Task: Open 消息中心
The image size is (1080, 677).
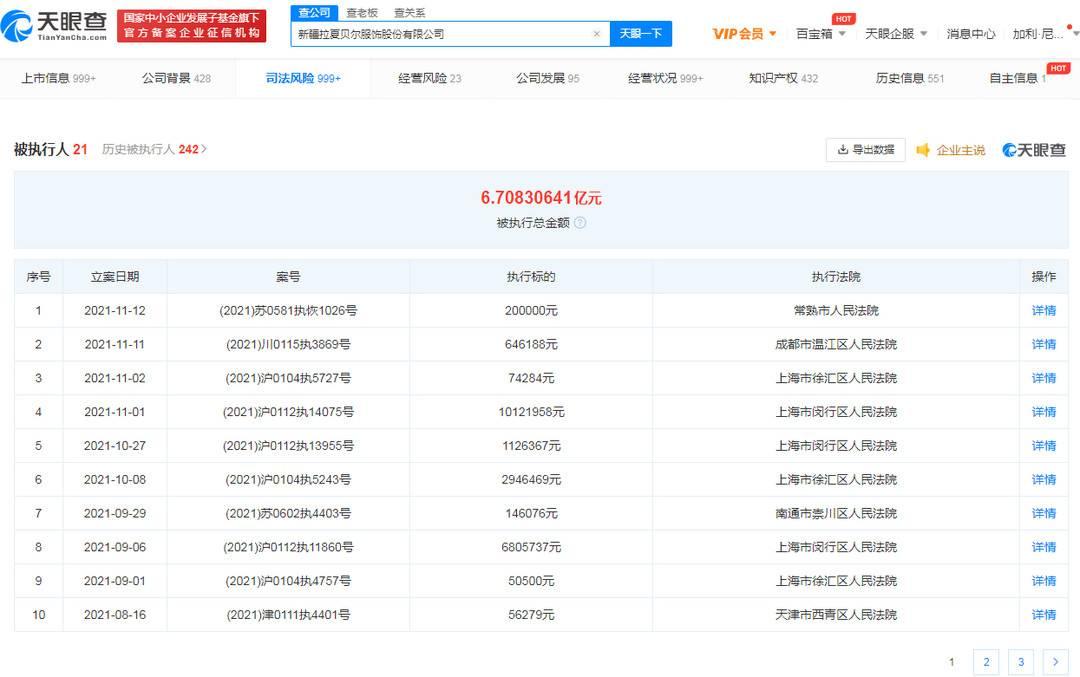Action: coord(970,34)
